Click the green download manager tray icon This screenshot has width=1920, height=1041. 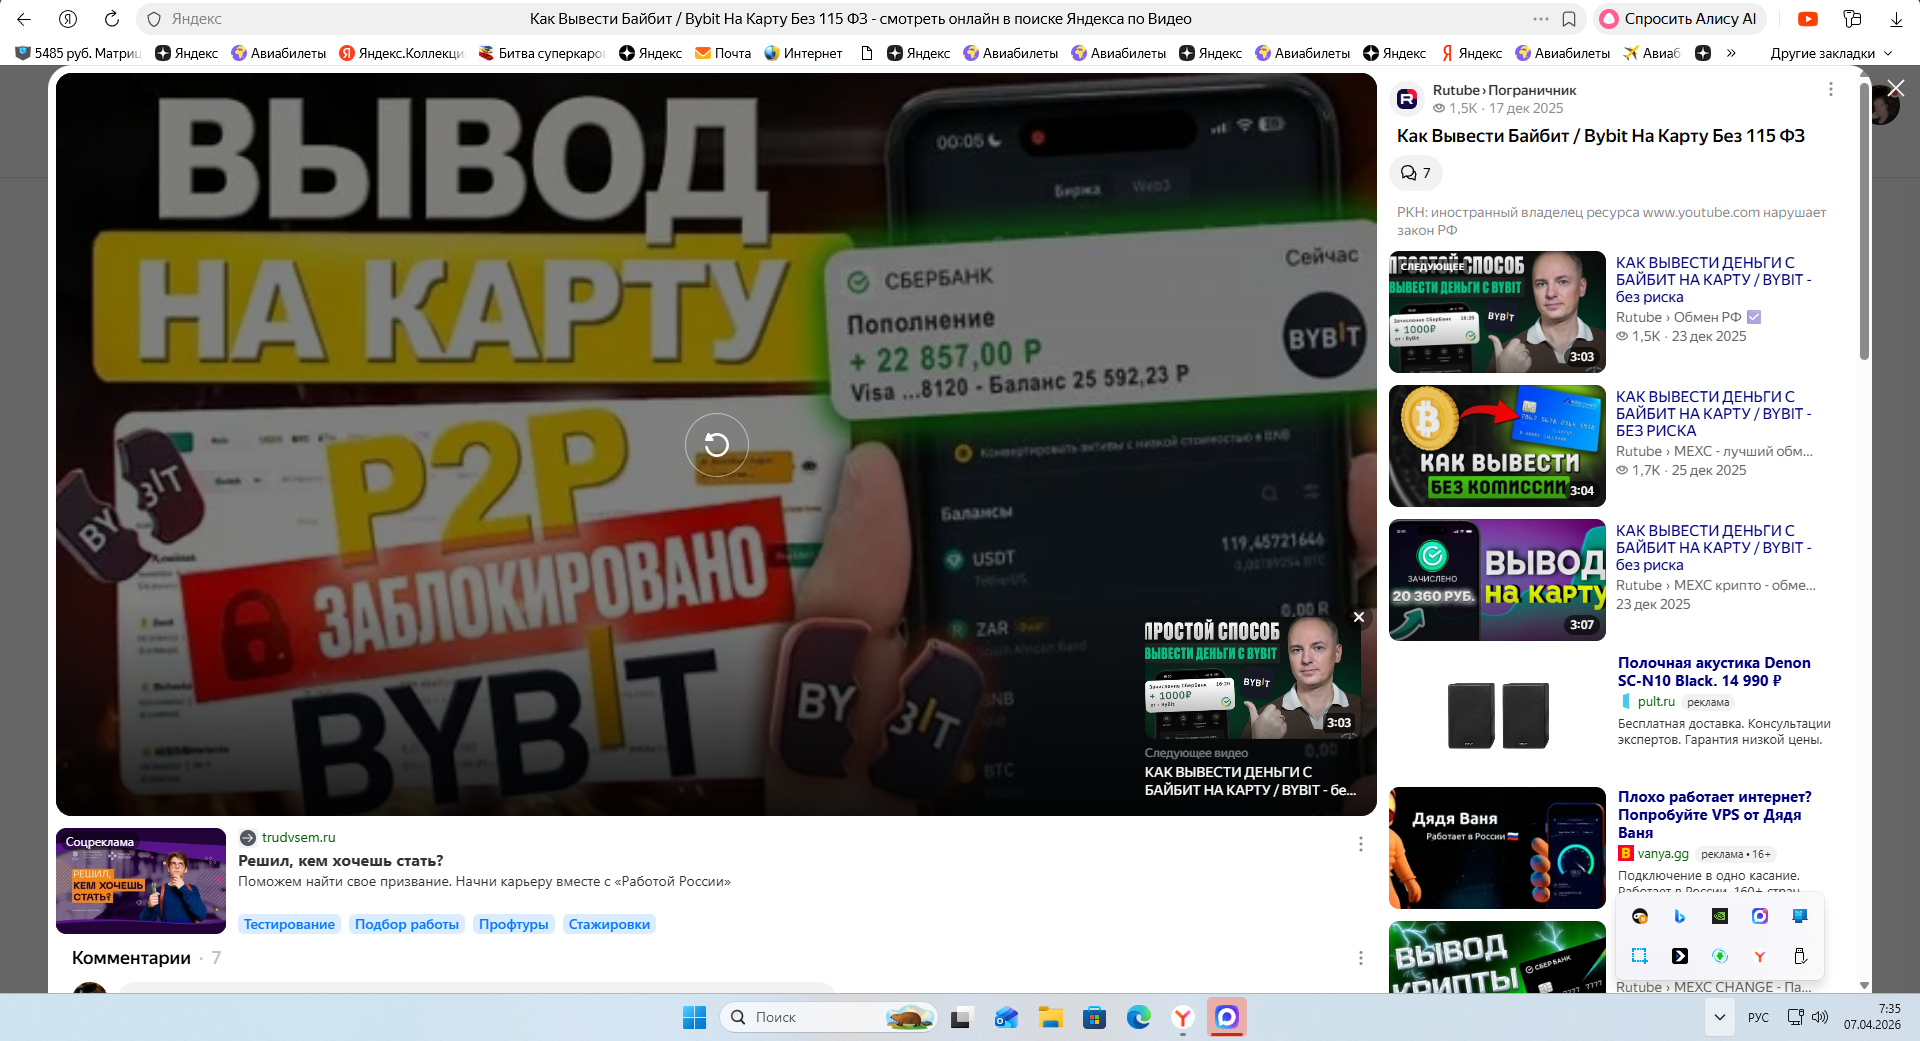click(x=1720, y=956)
